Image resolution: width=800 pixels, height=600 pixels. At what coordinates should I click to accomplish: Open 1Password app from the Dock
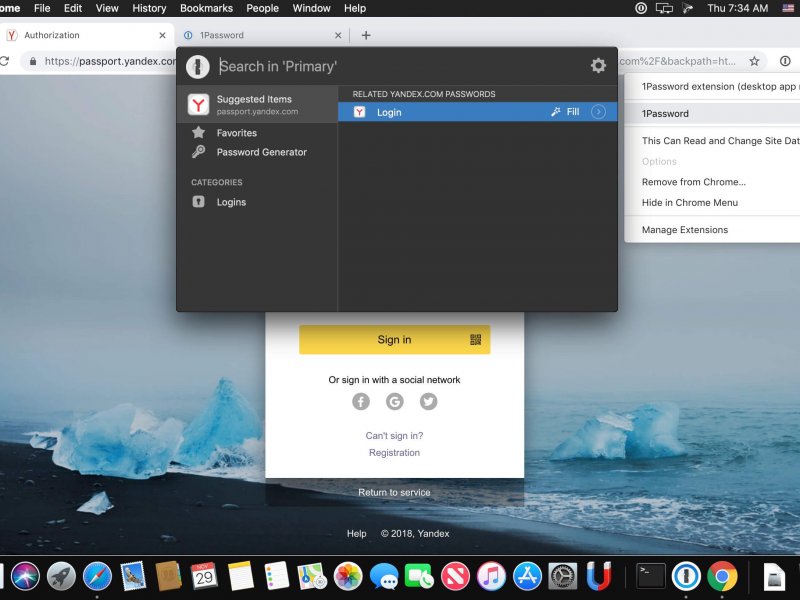click(x=686, y=576)
